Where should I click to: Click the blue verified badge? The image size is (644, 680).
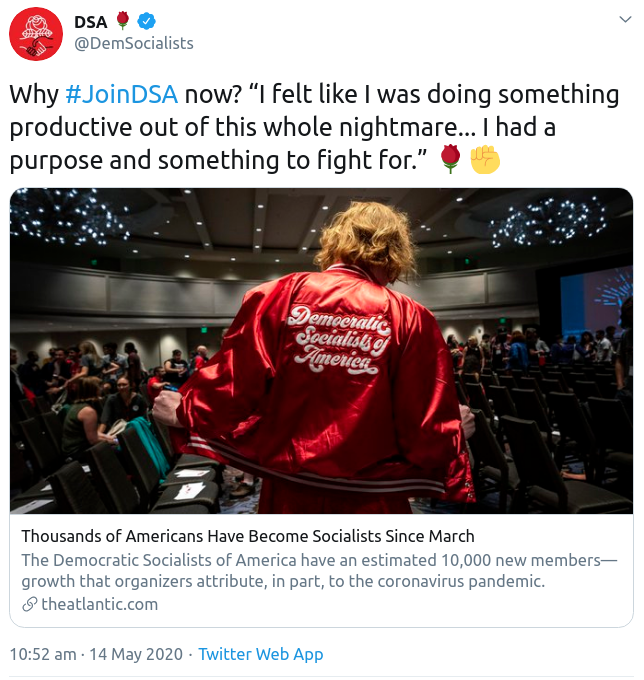click(147, 21)
